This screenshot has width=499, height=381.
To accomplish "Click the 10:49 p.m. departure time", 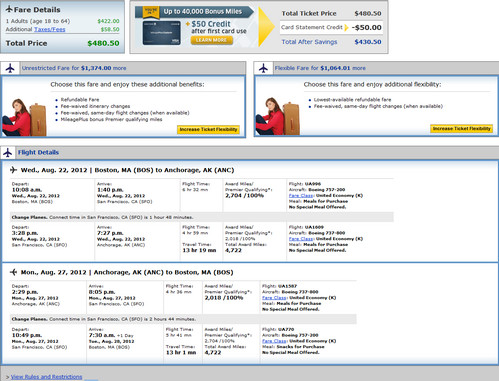I will pos(27,335).
